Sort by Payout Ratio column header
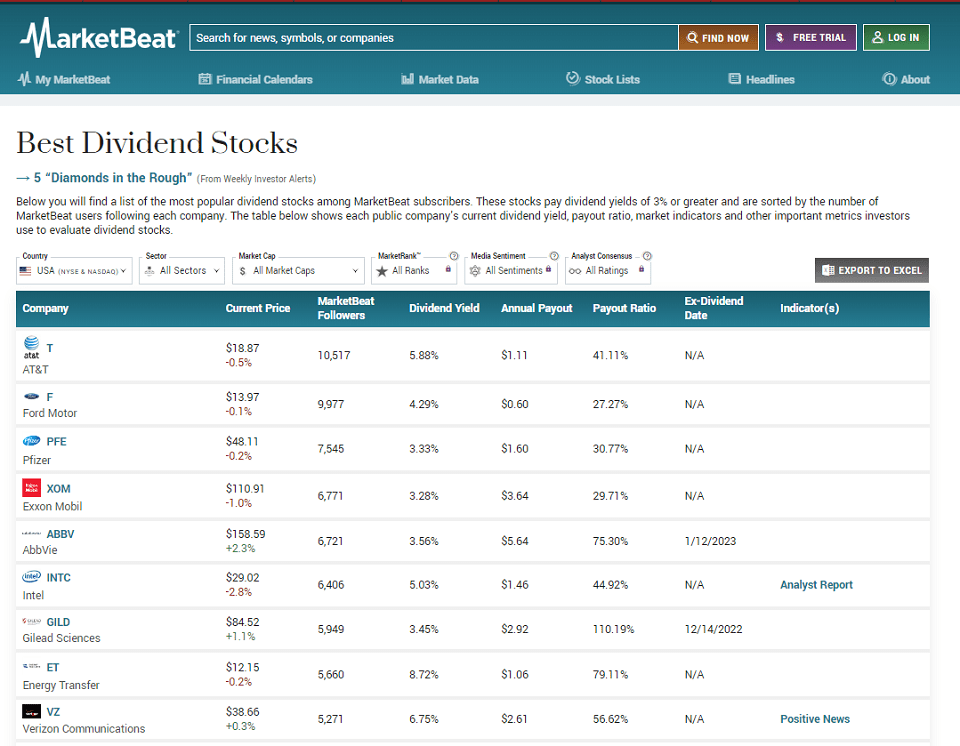Screen dimensions: 960x746 point(624,308)
